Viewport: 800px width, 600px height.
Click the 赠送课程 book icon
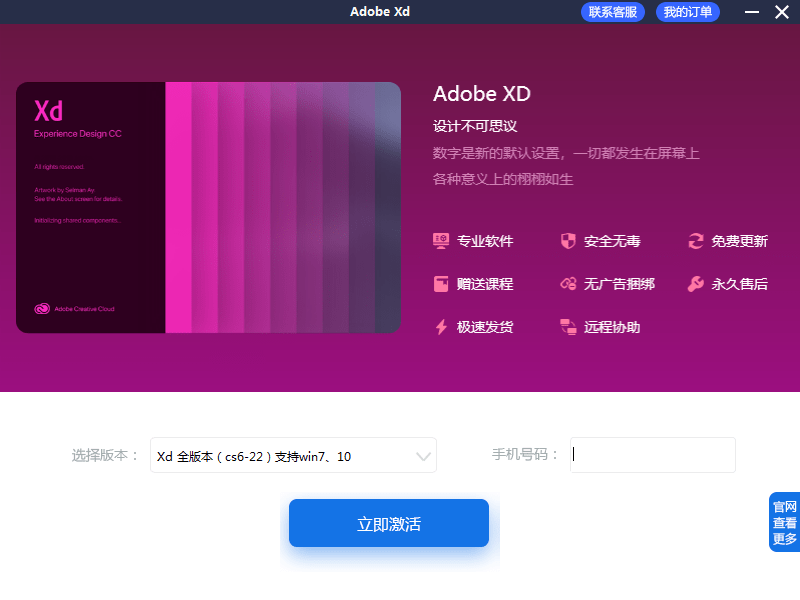pyautogui.click(x=441, y=284)
